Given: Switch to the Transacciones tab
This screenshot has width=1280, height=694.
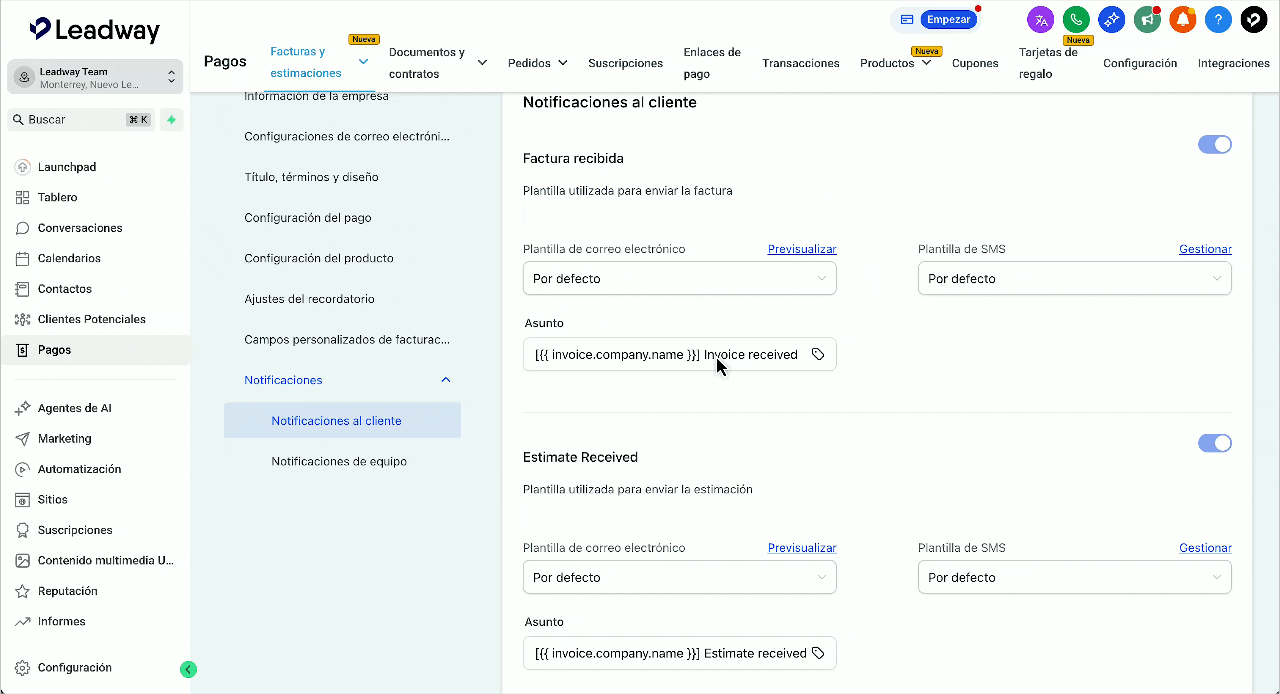Looking at the screenshot, I should (x=800, y=63).
